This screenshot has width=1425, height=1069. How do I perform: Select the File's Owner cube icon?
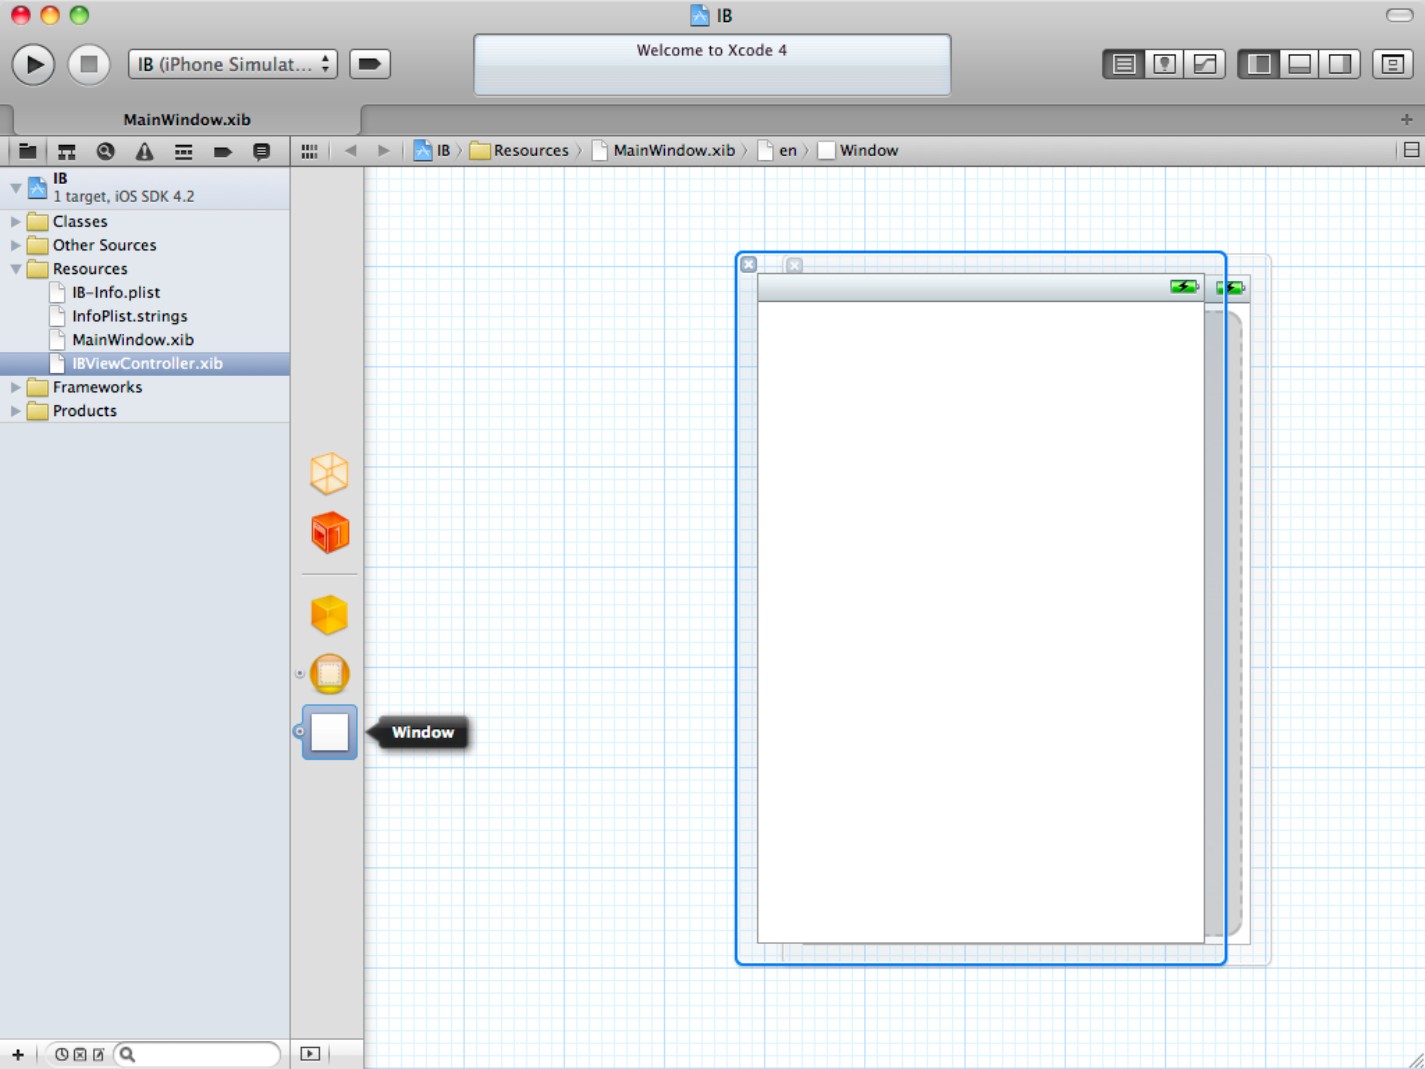click(329, 473)
